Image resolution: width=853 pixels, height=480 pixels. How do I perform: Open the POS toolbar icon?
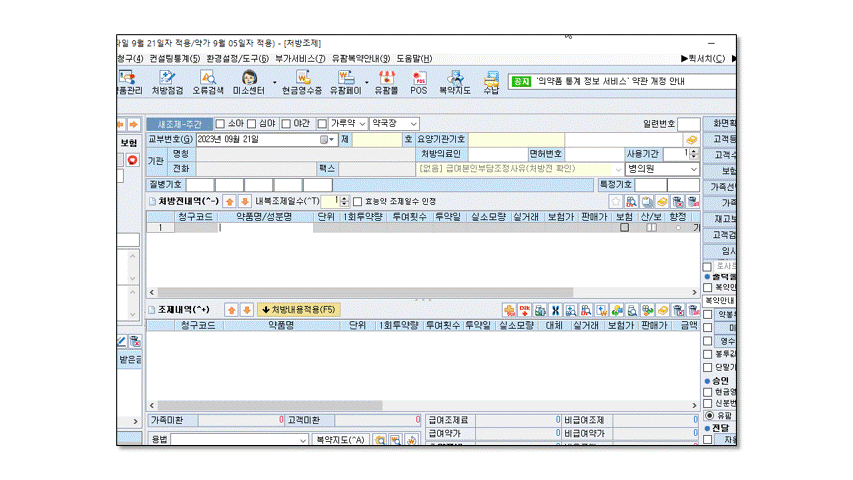[418, 82]
